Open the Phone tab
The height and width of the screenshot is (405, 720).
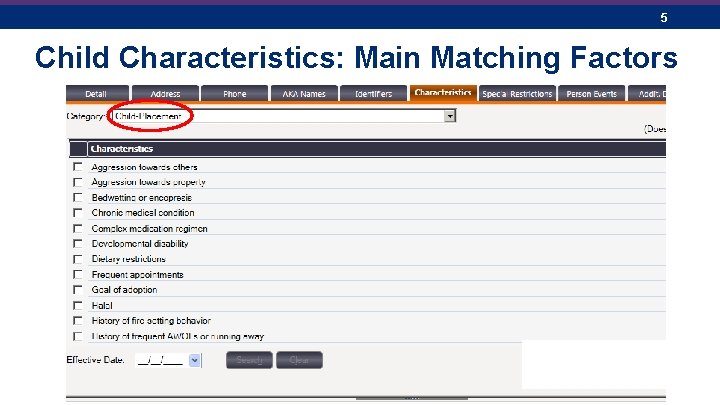(235, 94)
